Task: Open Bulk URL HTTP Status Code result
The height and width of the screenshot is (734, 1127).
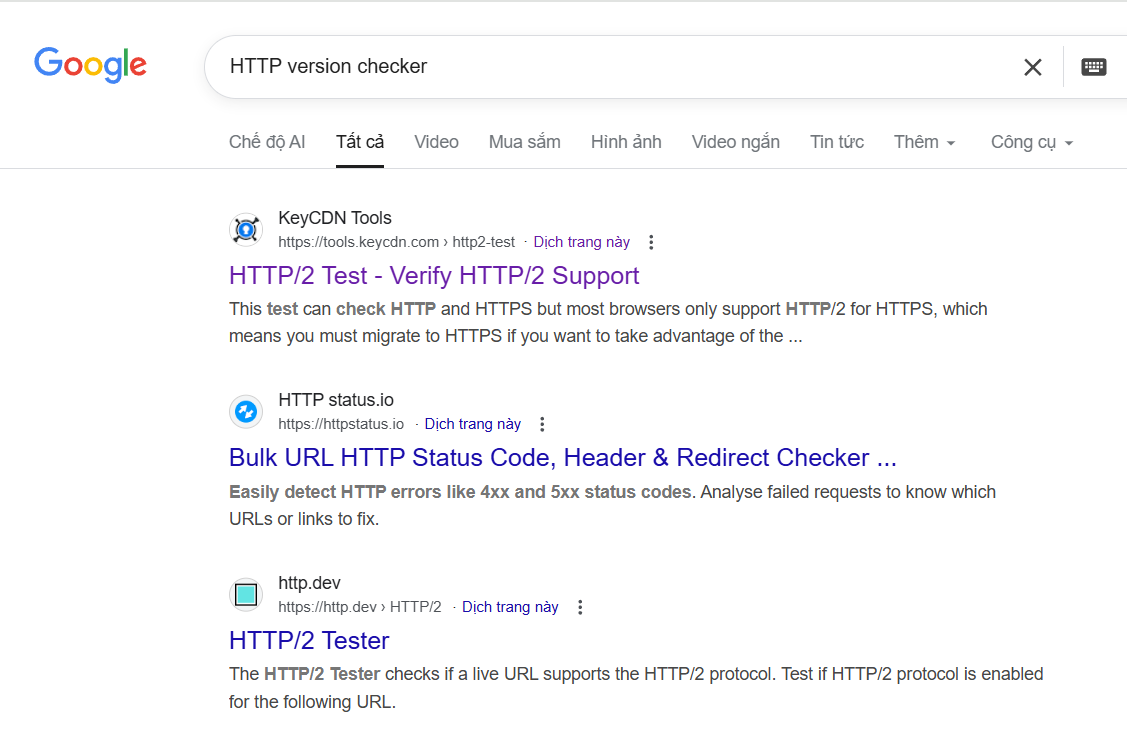Action: (x=562, y=458)
